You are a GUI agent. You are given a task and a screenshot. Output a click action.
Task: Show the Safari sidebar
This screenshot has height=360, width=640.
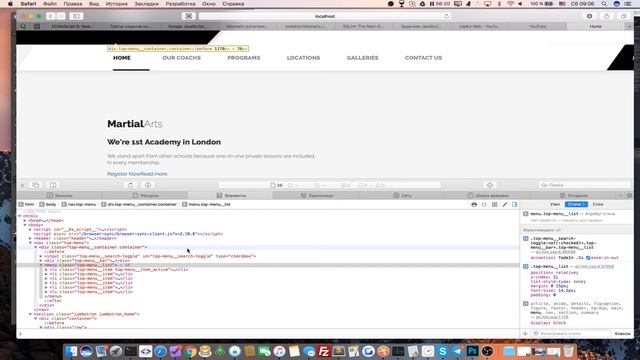pos(76,16)
